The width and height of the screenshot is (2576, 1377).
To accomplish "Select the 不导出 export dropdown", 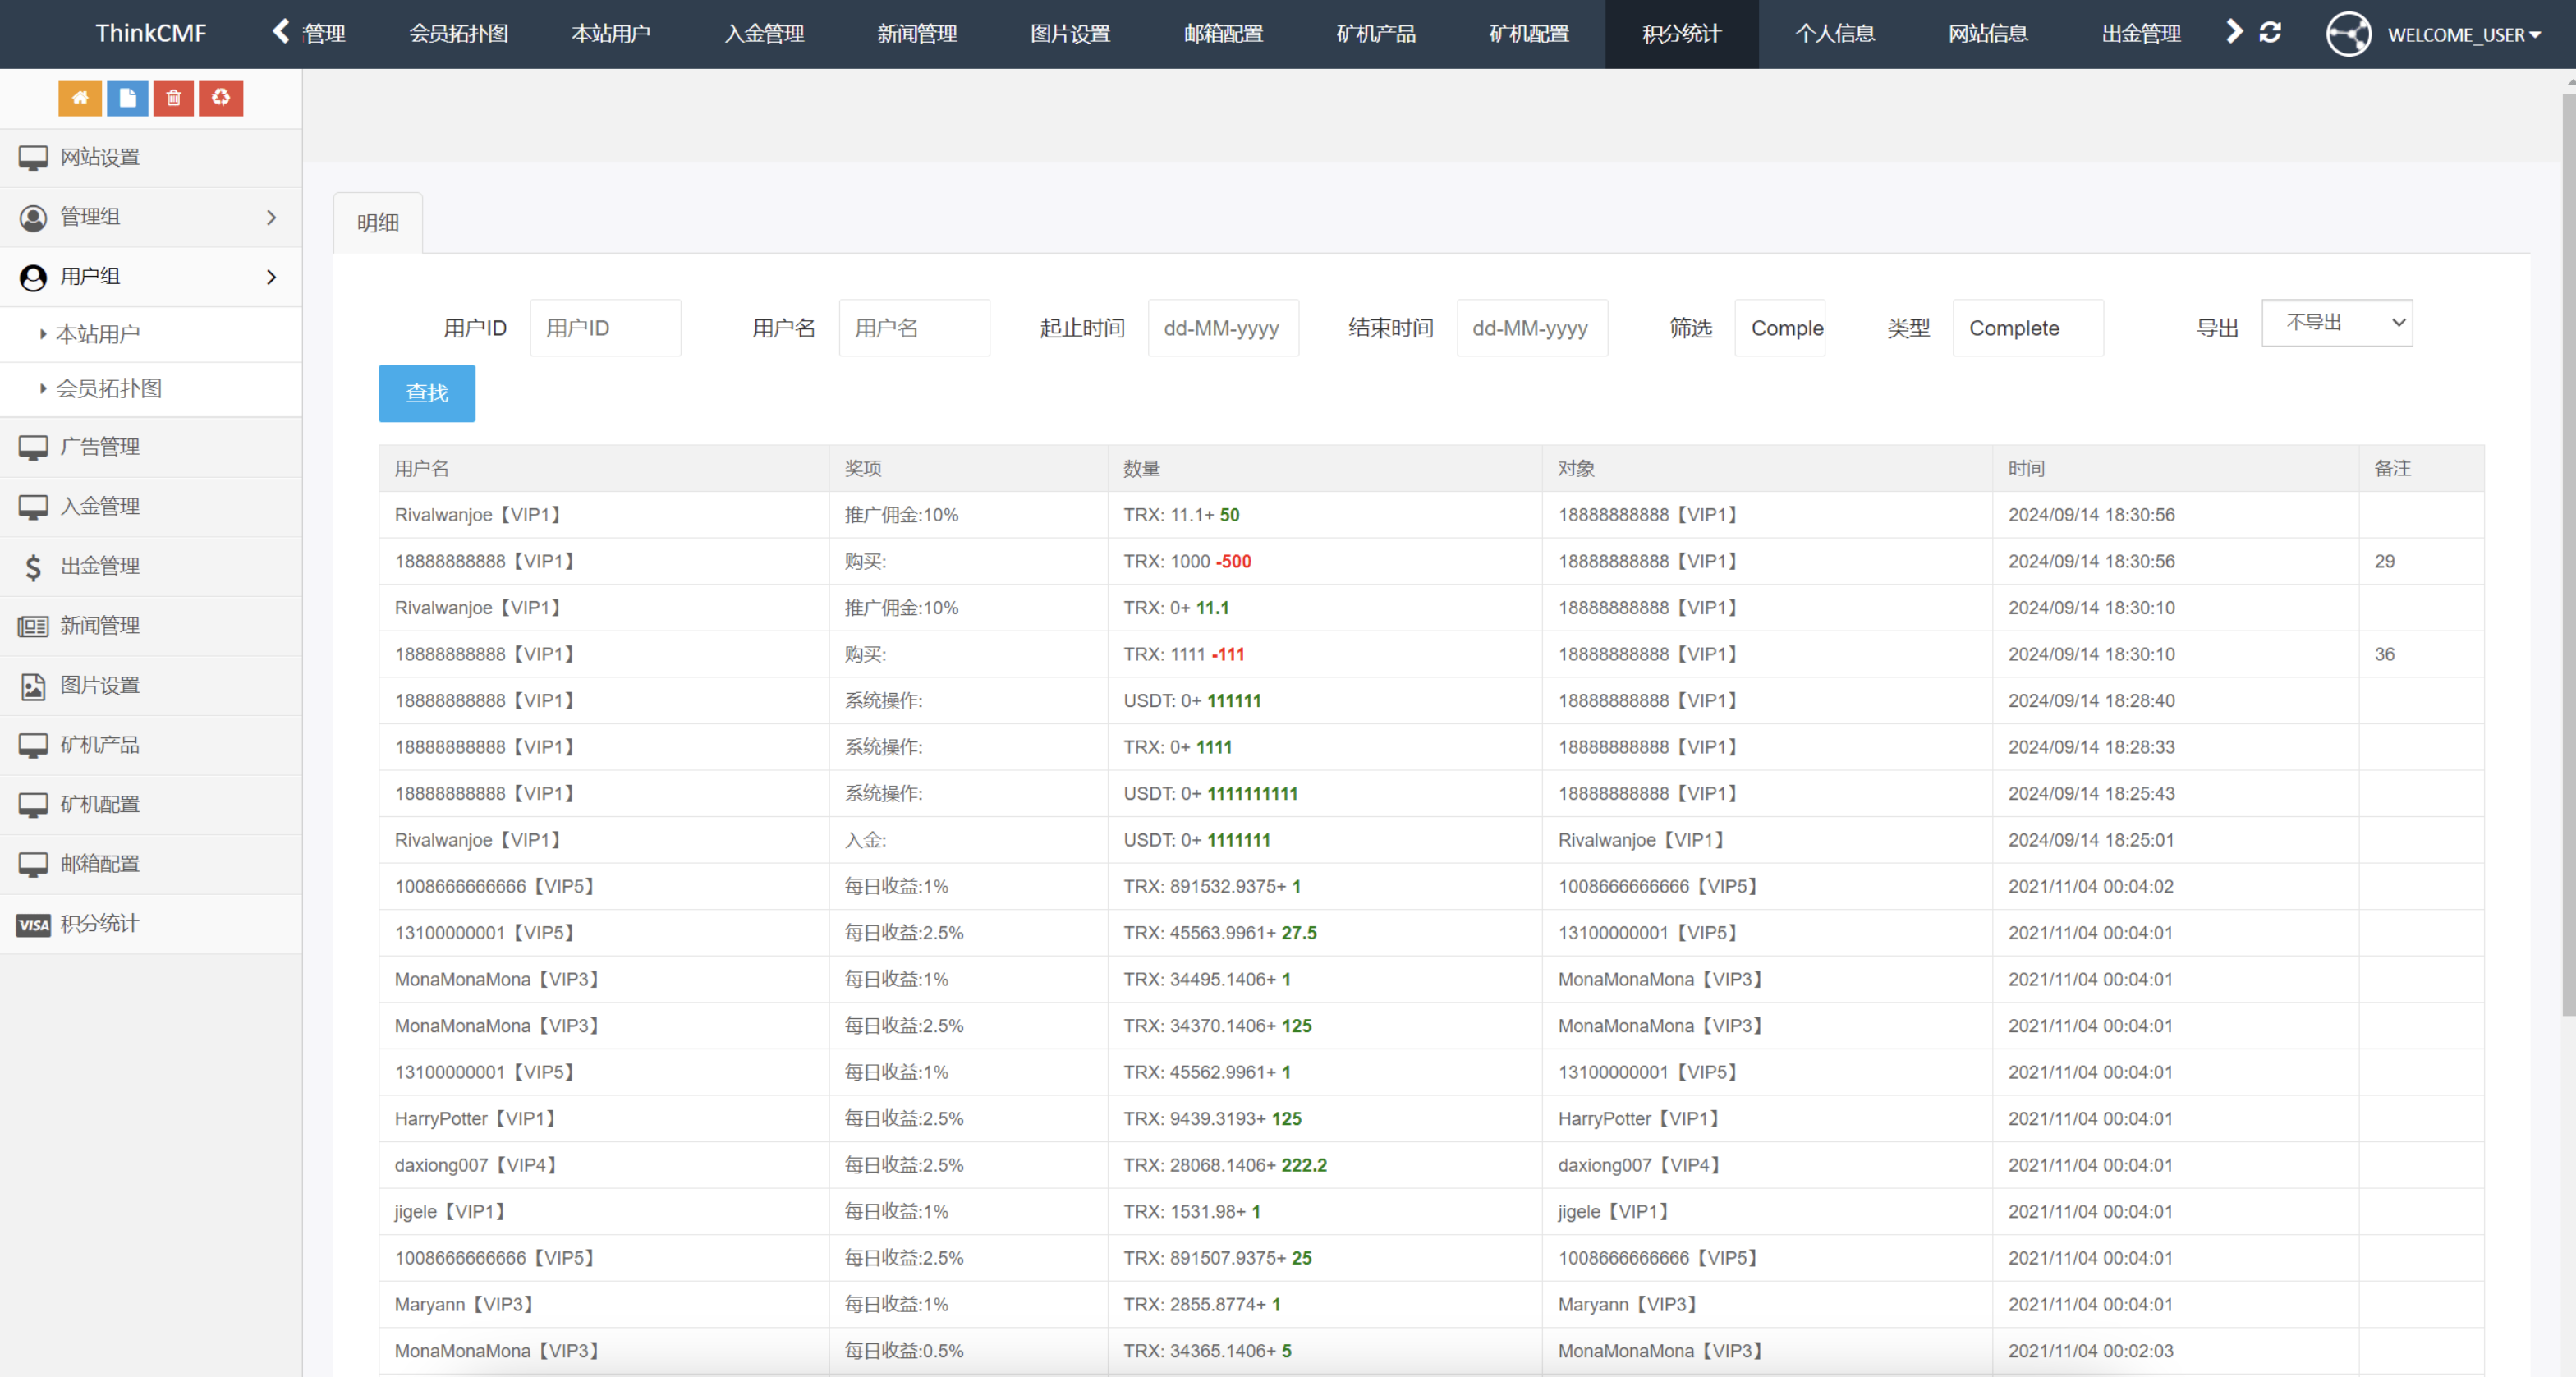I will [x=2341, y=324].
